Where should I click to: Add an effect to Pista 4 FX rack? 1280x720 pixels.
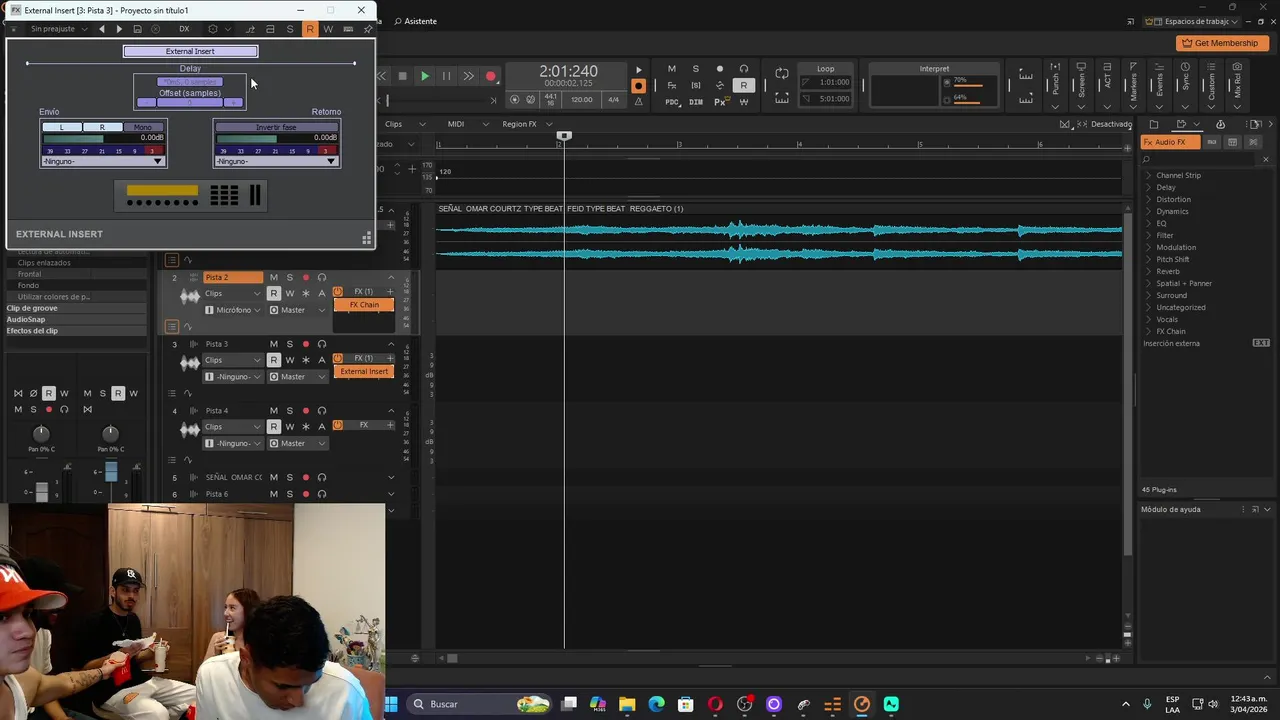(390, 425)
